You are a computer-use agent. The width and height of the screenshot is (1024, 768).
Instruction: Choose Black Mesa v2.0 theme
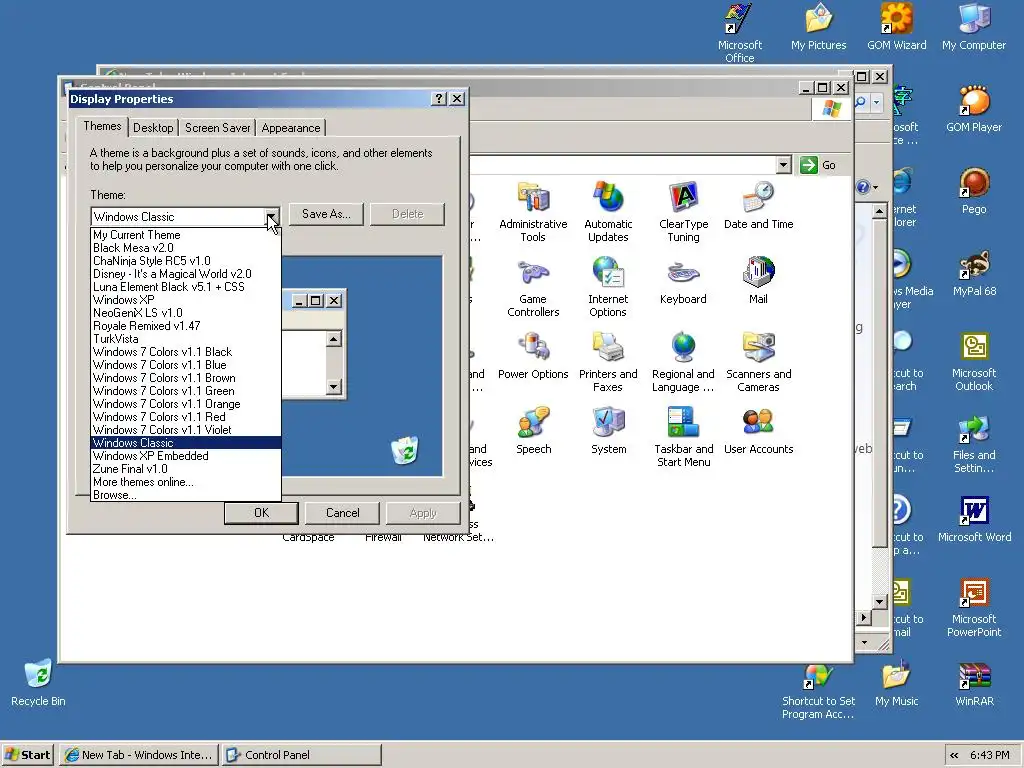185,248
